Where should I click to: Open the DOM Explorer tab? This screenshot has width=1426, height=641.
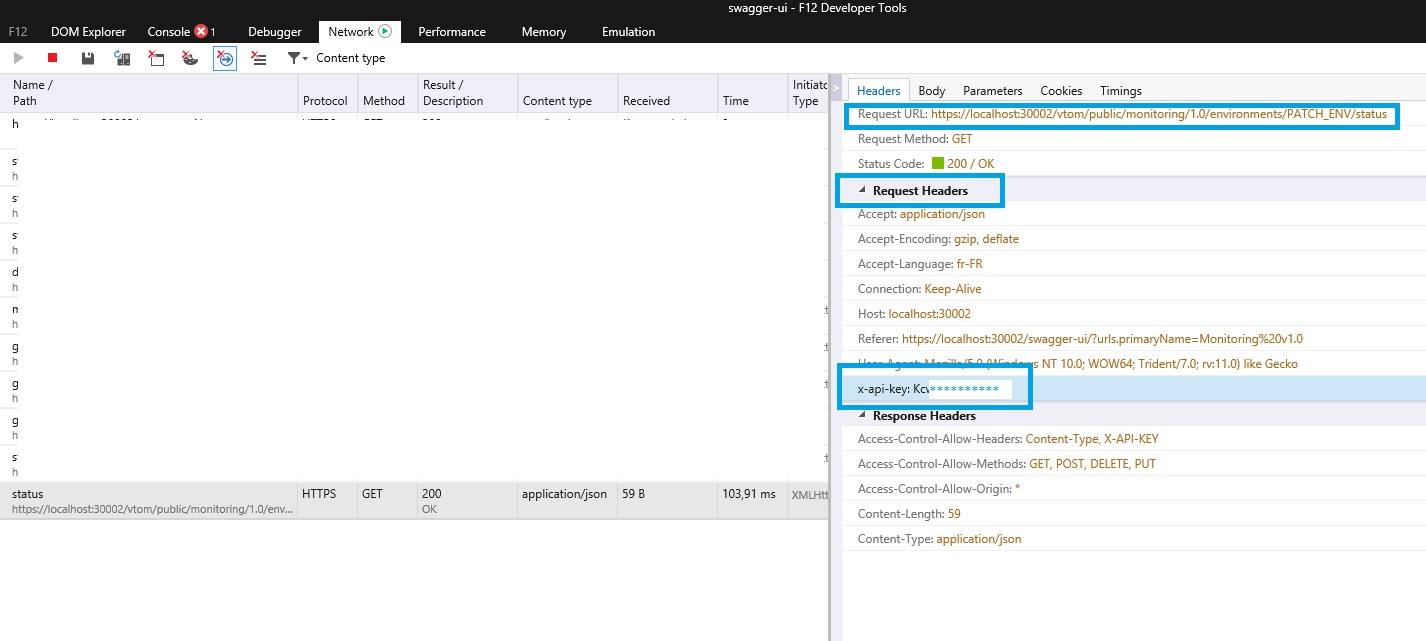click(89, 32)
